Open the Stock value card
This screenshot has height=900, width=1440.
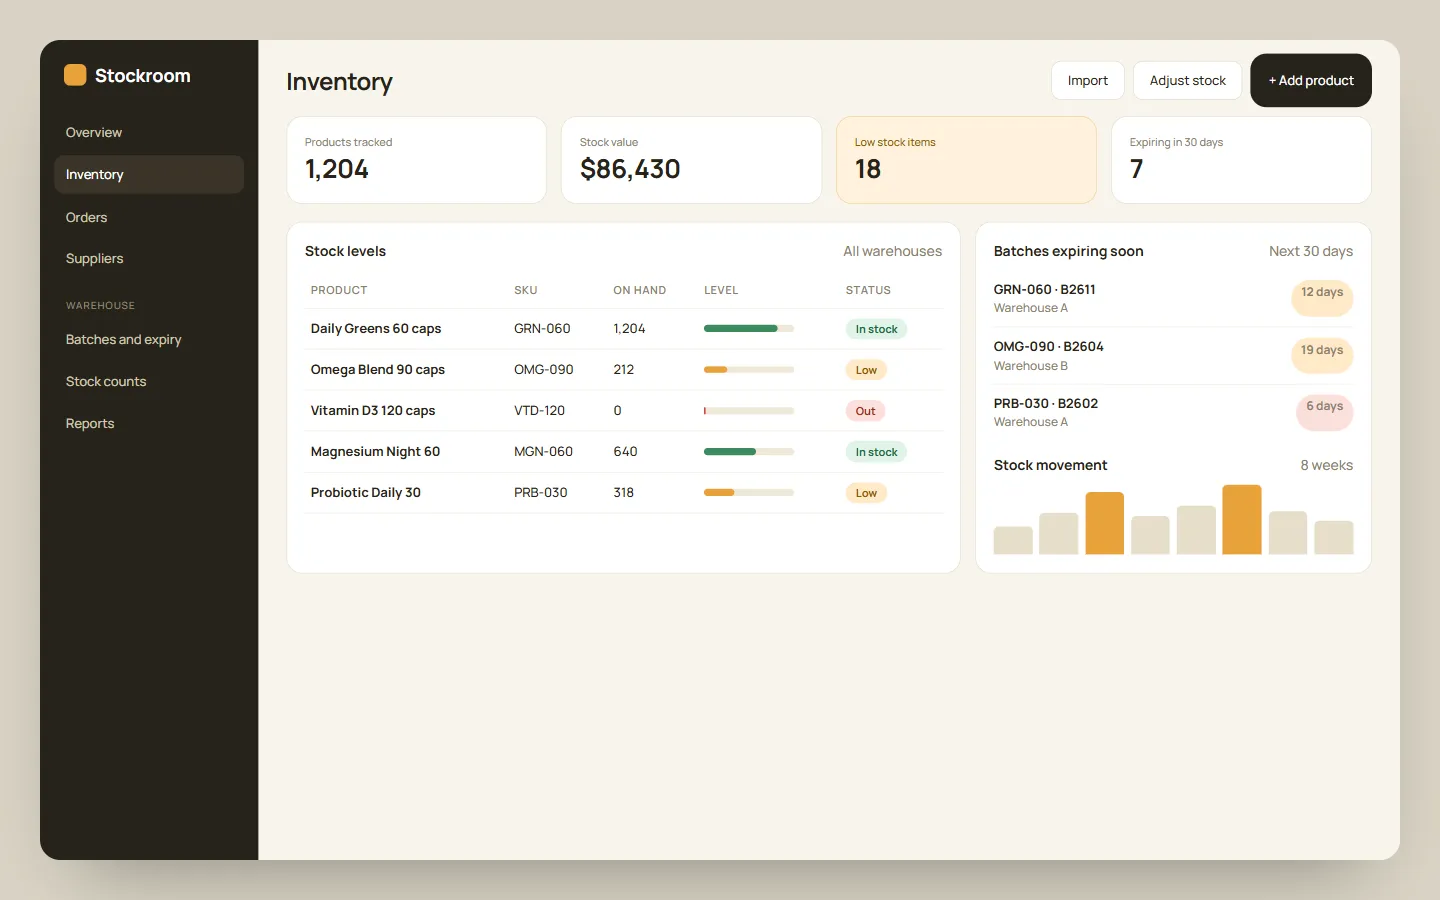coord(691,160)
